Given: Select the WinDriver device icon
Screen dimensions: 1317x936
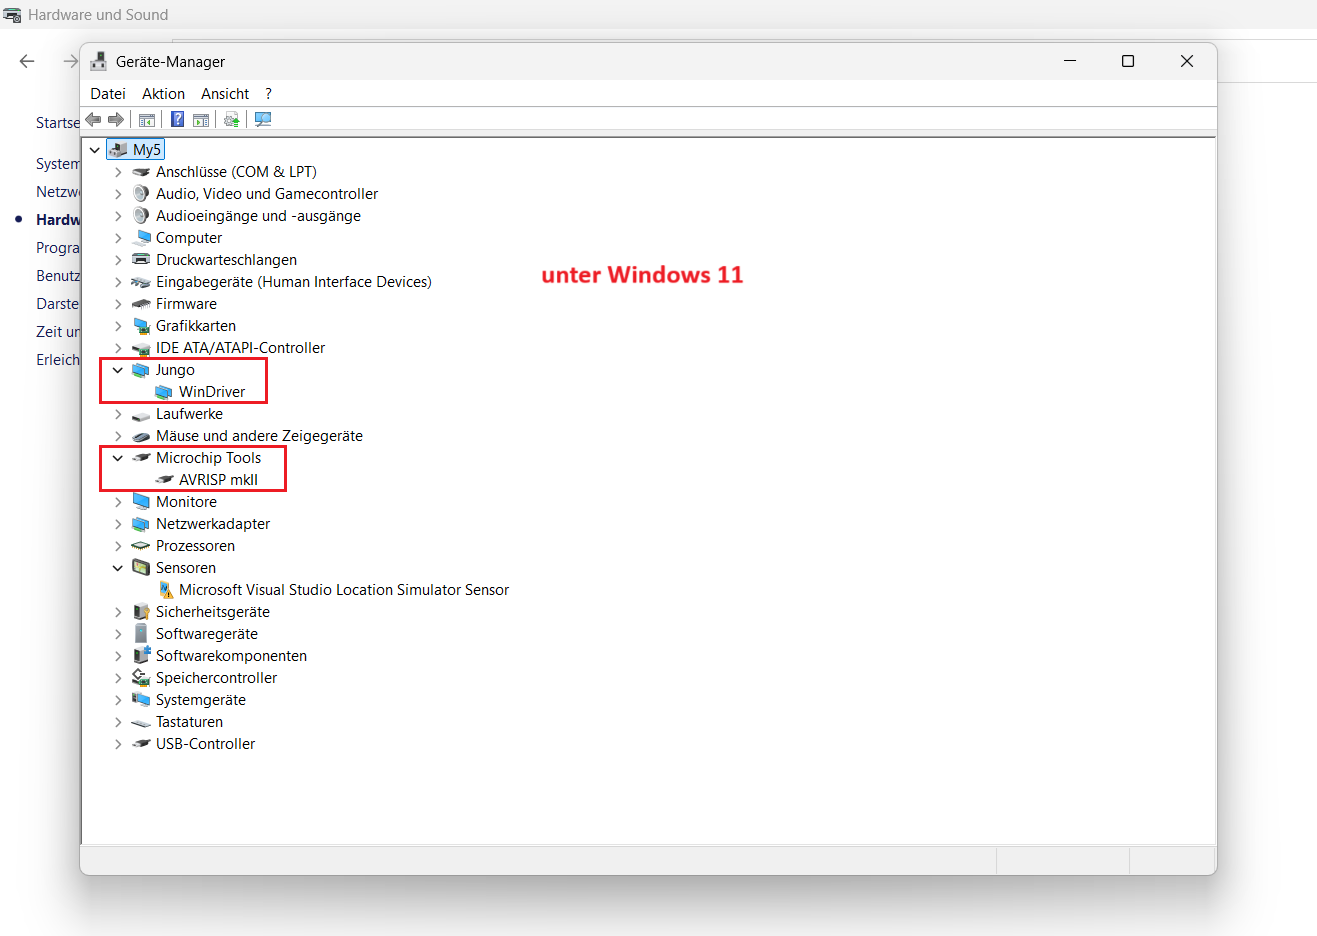Looking at the screenshot, I should click(164, 392).
